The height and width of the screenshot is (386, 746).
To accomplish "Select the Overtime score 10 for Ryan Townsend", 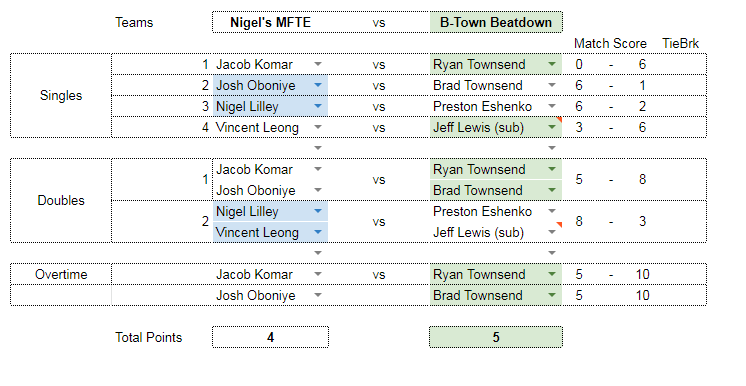I will [642, 274].
